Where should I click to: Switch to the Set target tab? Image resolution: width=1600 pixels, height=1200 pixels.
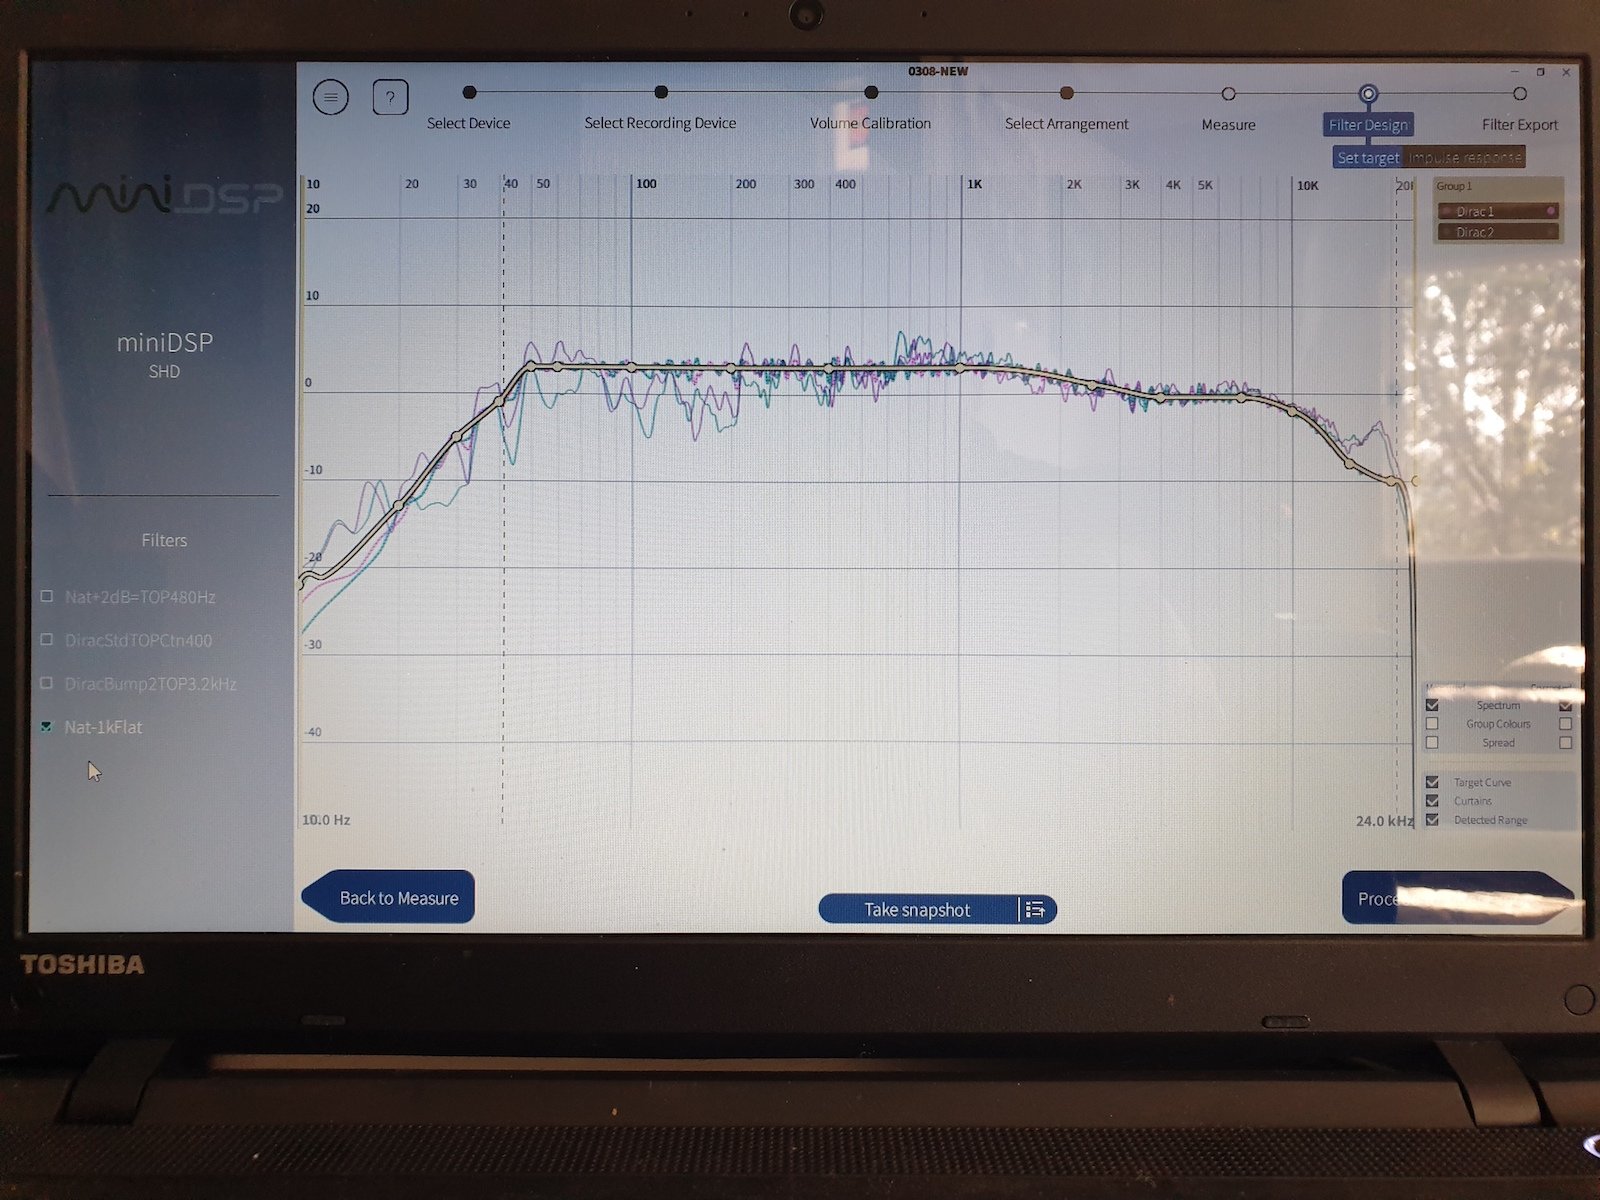[1368, 158]
